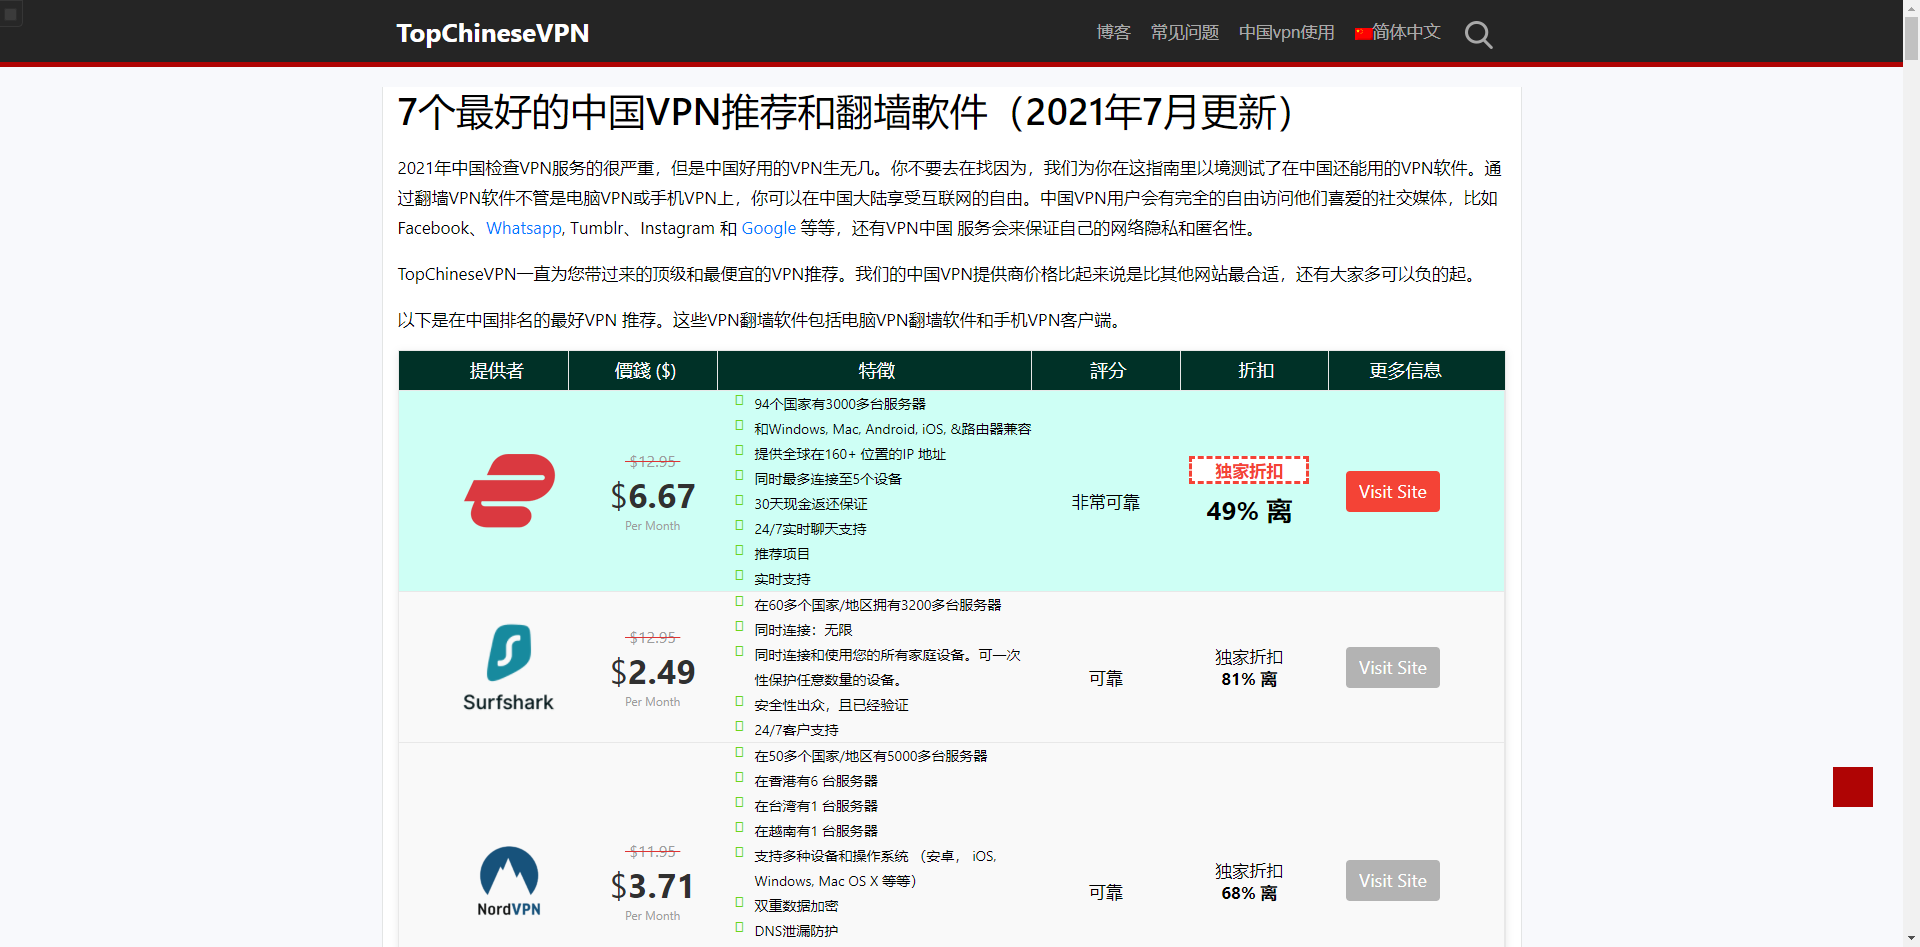Visit Site for Surfshark
Image resolution: width=1920 pixels, height=947 pixels.
pyautogui.click(x=1392, y=668)
